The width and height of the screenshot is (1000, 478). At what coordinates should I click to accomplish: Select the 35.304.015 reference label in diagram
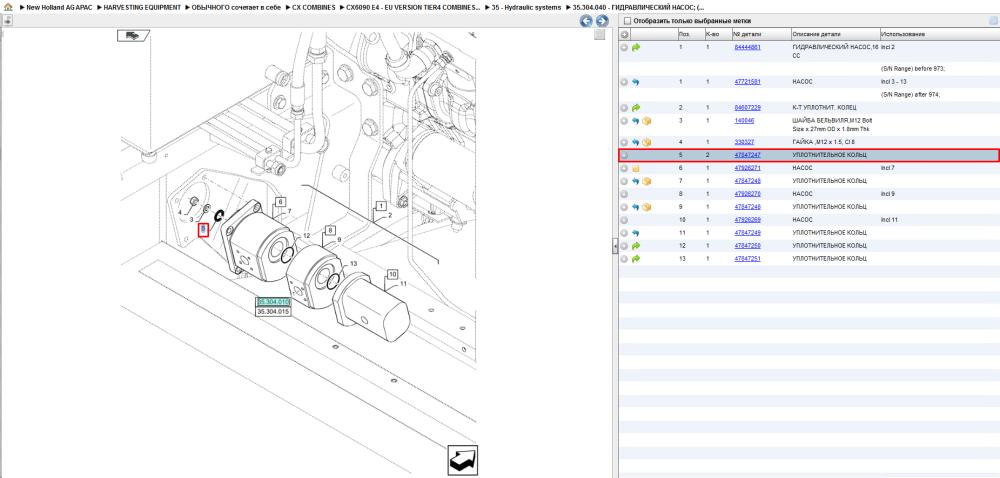(x=274, y=312)
